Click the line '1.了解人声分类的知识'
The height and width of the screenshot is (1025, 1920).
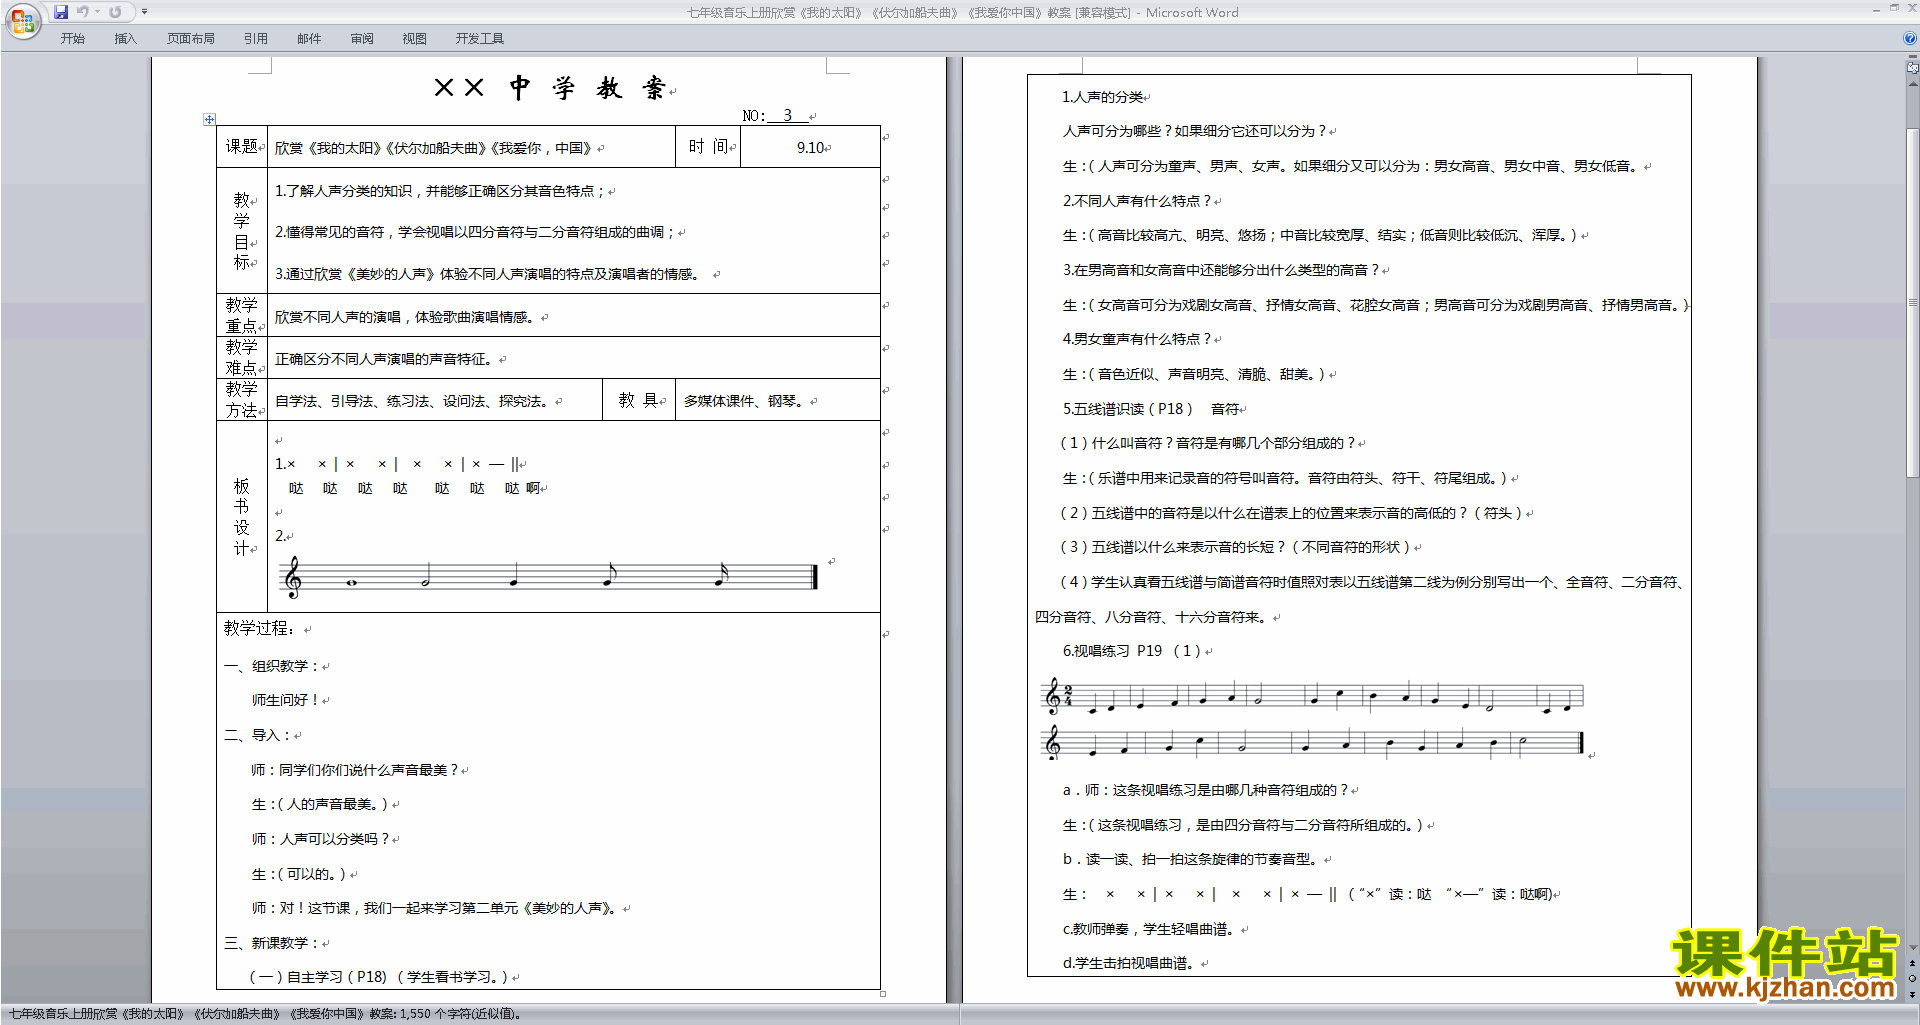click(x=440, y=191)
